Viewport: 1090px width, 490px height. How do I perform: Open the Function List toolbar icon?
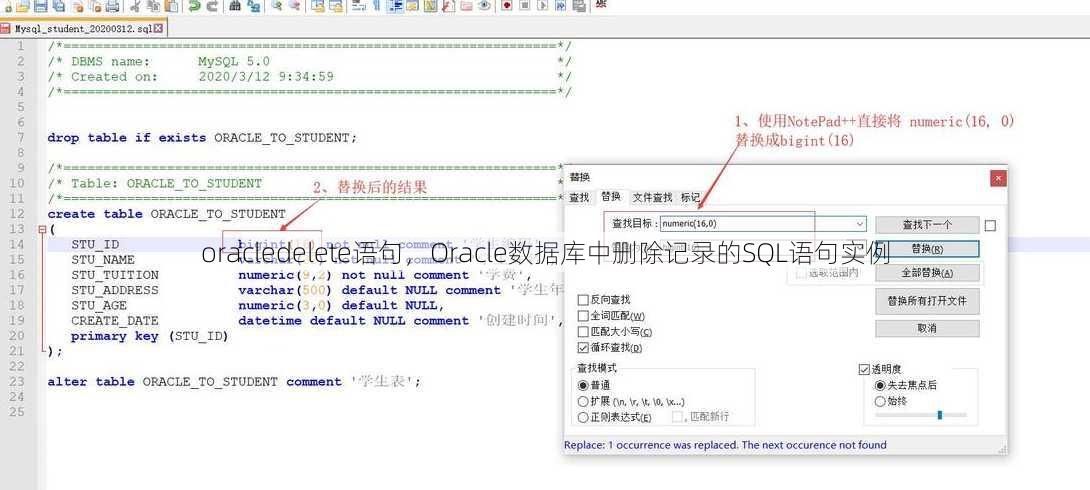(x=448, y=6)
